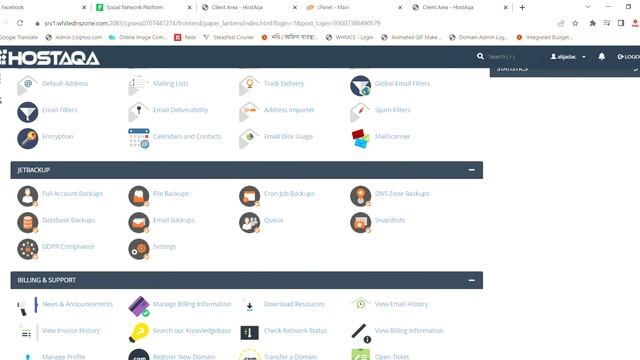Open the WHMCS - Login bookmark
The height and width of the screenshot is (360, 640).
point(350,37)
